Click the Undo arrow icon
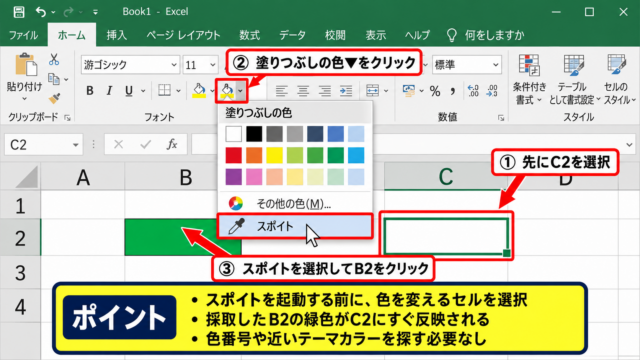Image resolution: width=640 pixels, height=360 pixels. click(x=41, y=12)
